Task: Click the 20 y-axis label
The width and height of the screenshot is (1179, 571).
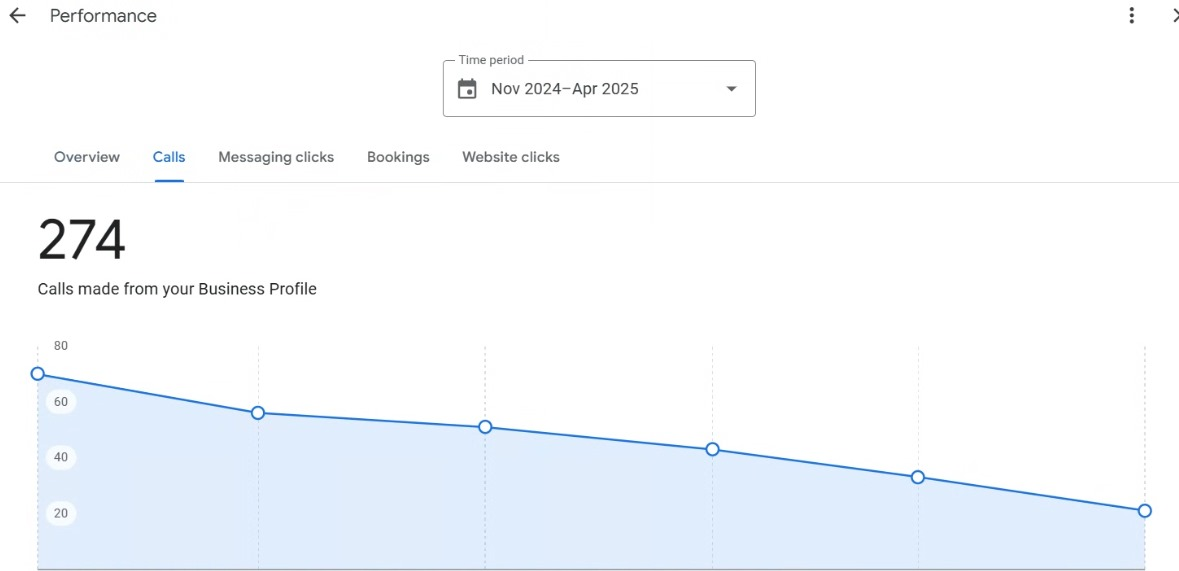Action: tap(61, 513)
